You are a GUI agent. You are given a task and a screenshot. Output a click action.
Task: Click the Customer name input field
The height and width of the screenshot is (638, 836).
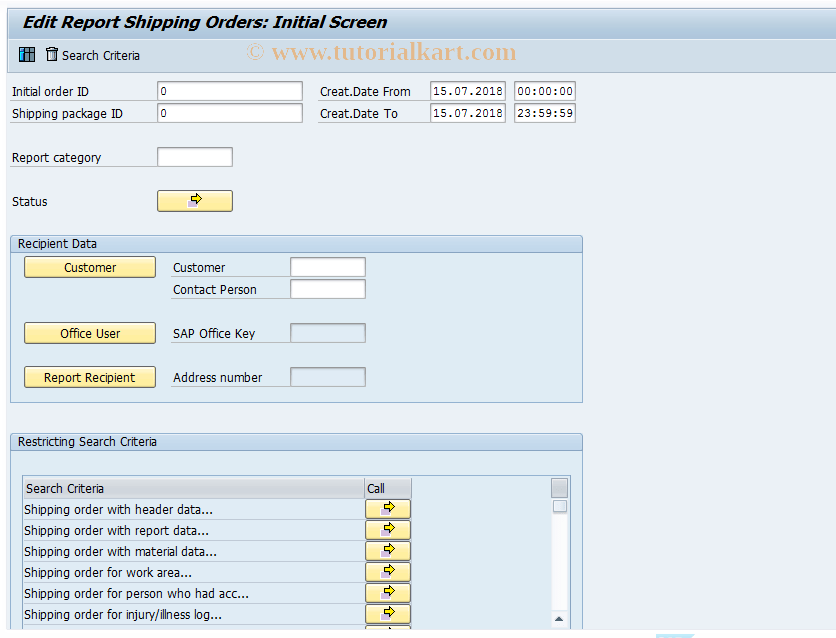pos(327,267)
